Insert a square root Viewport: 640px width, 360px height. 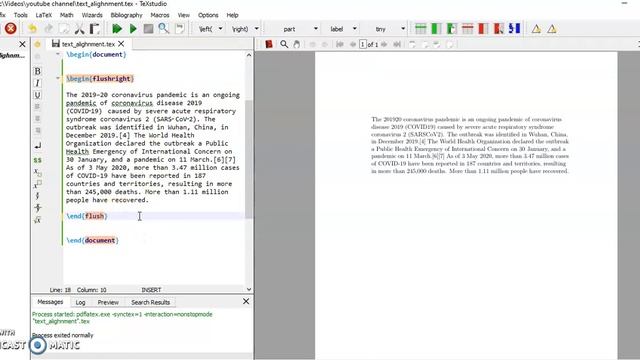[38, 220]
